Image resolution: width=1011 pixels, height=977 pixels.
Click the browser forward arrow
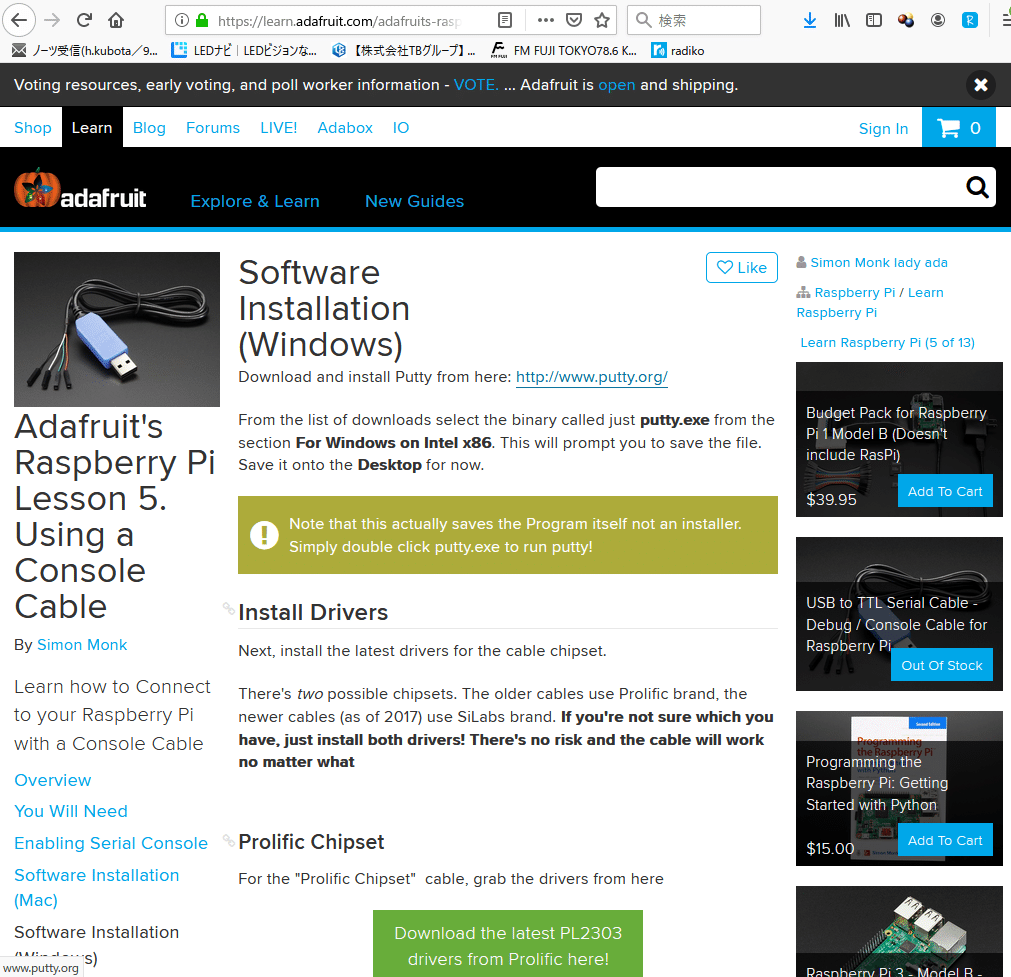(52, 20)
